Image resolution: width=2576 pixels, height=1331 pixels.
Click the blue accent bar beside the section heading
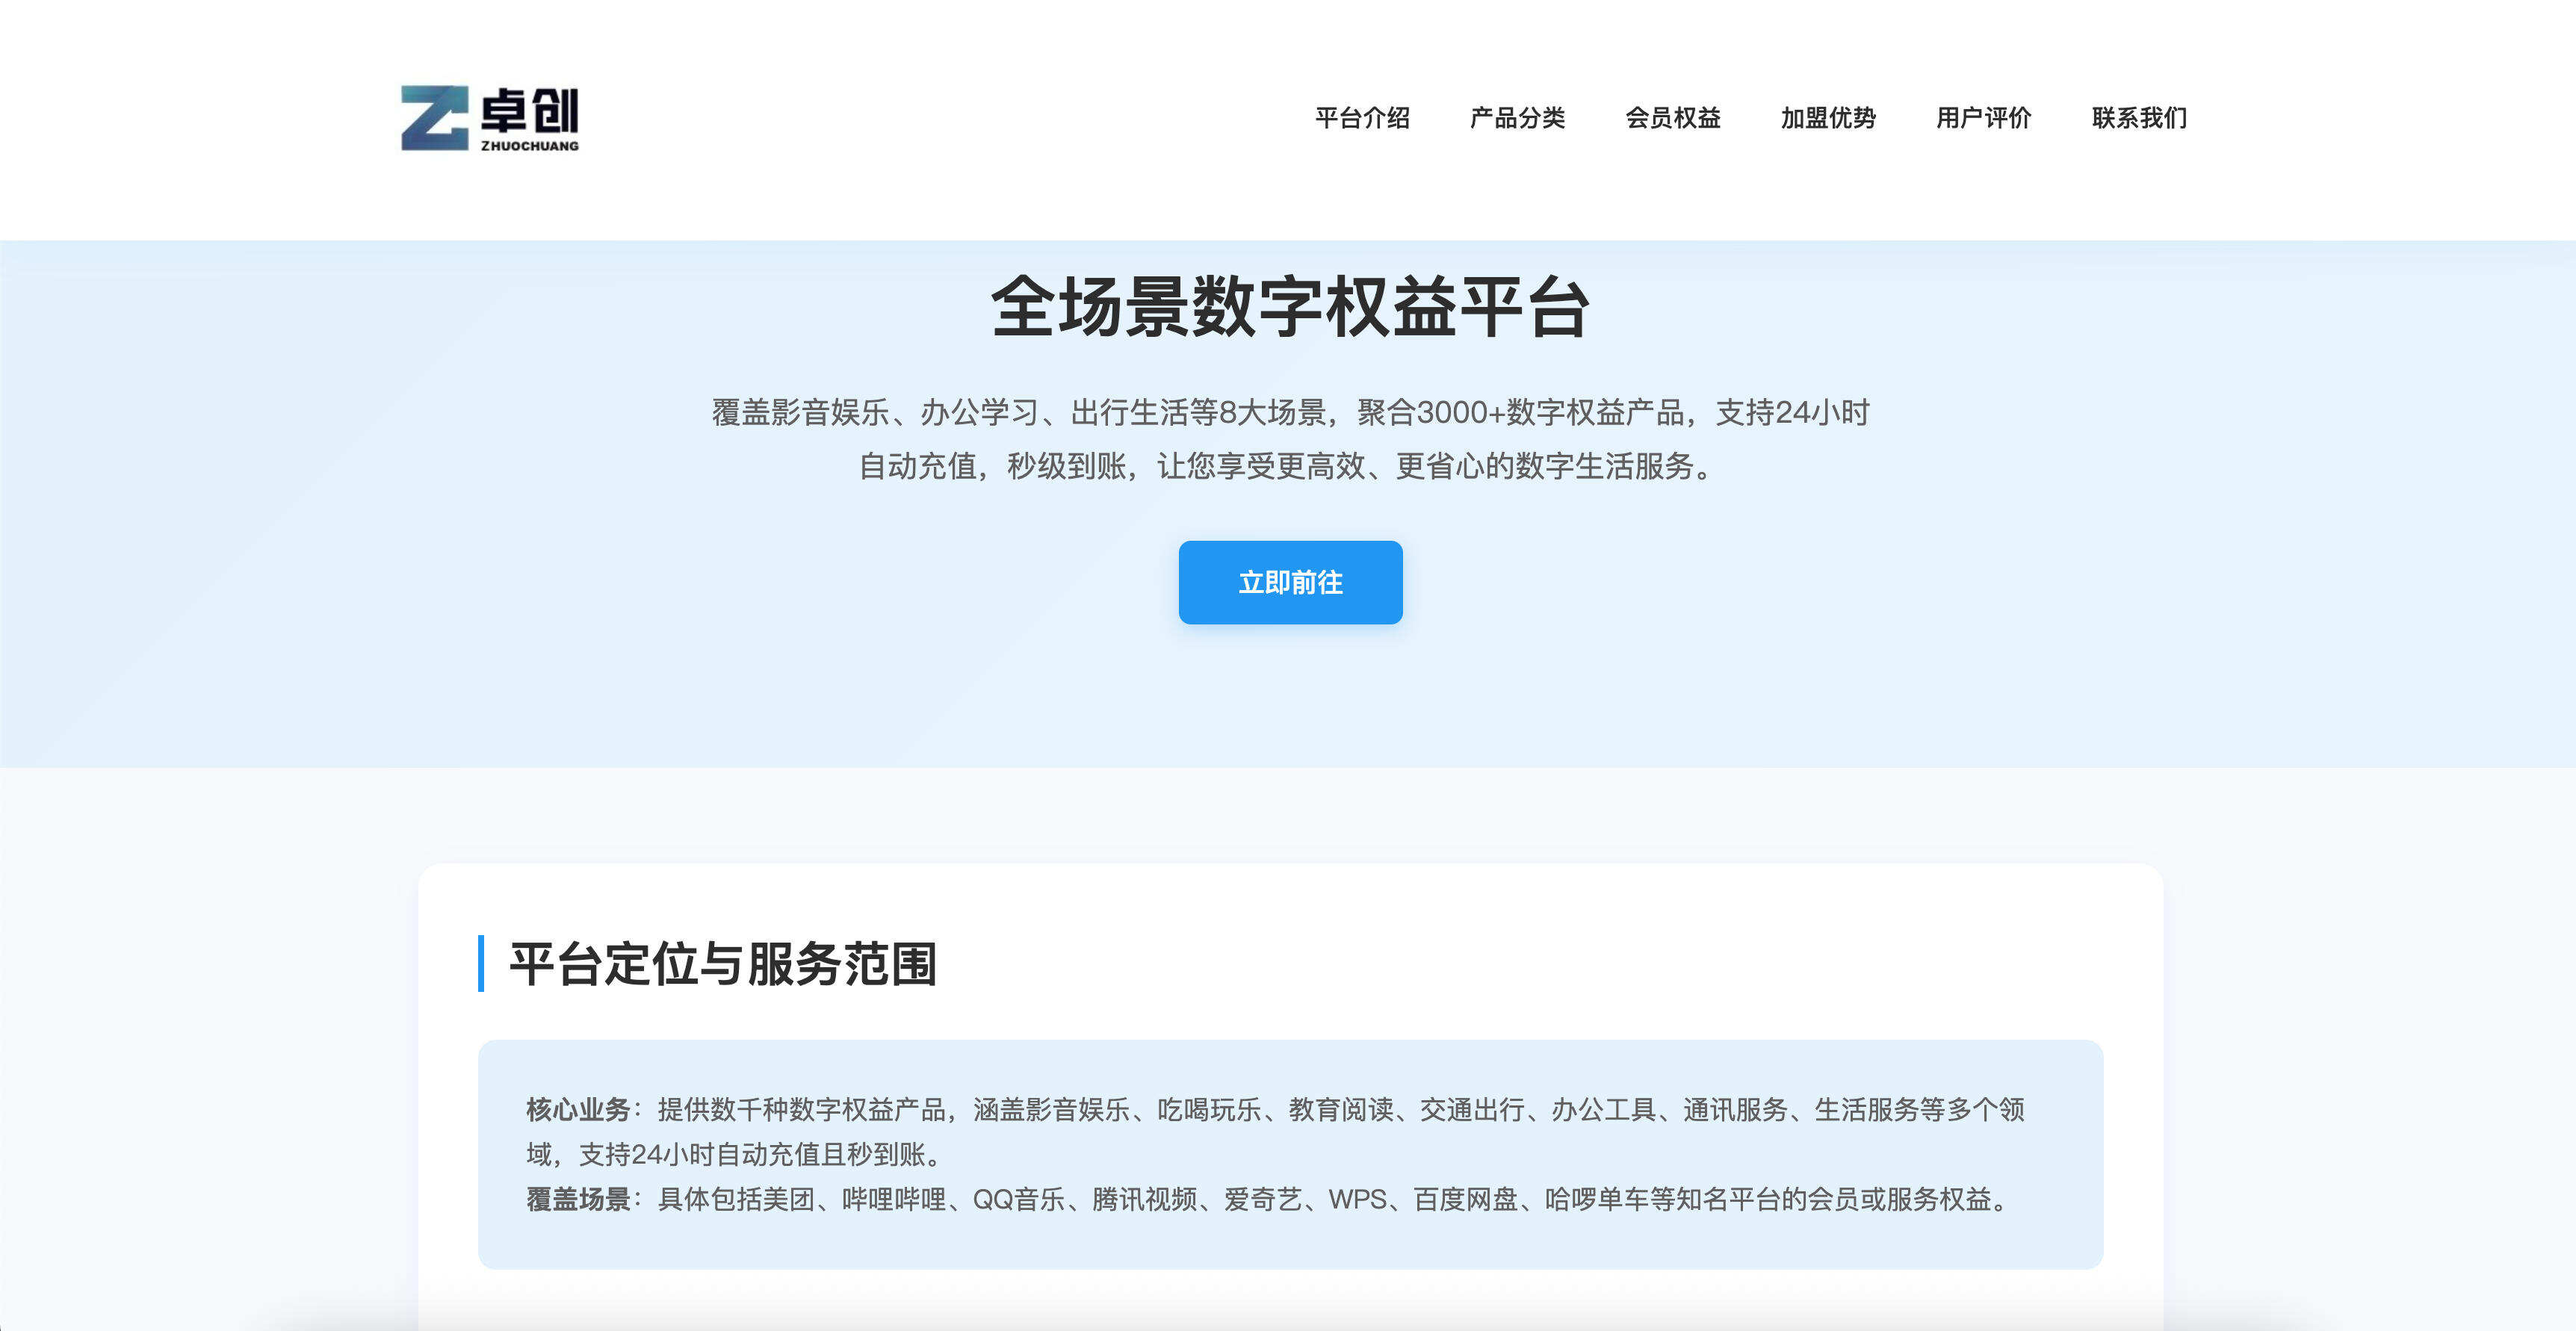(483, 966)
